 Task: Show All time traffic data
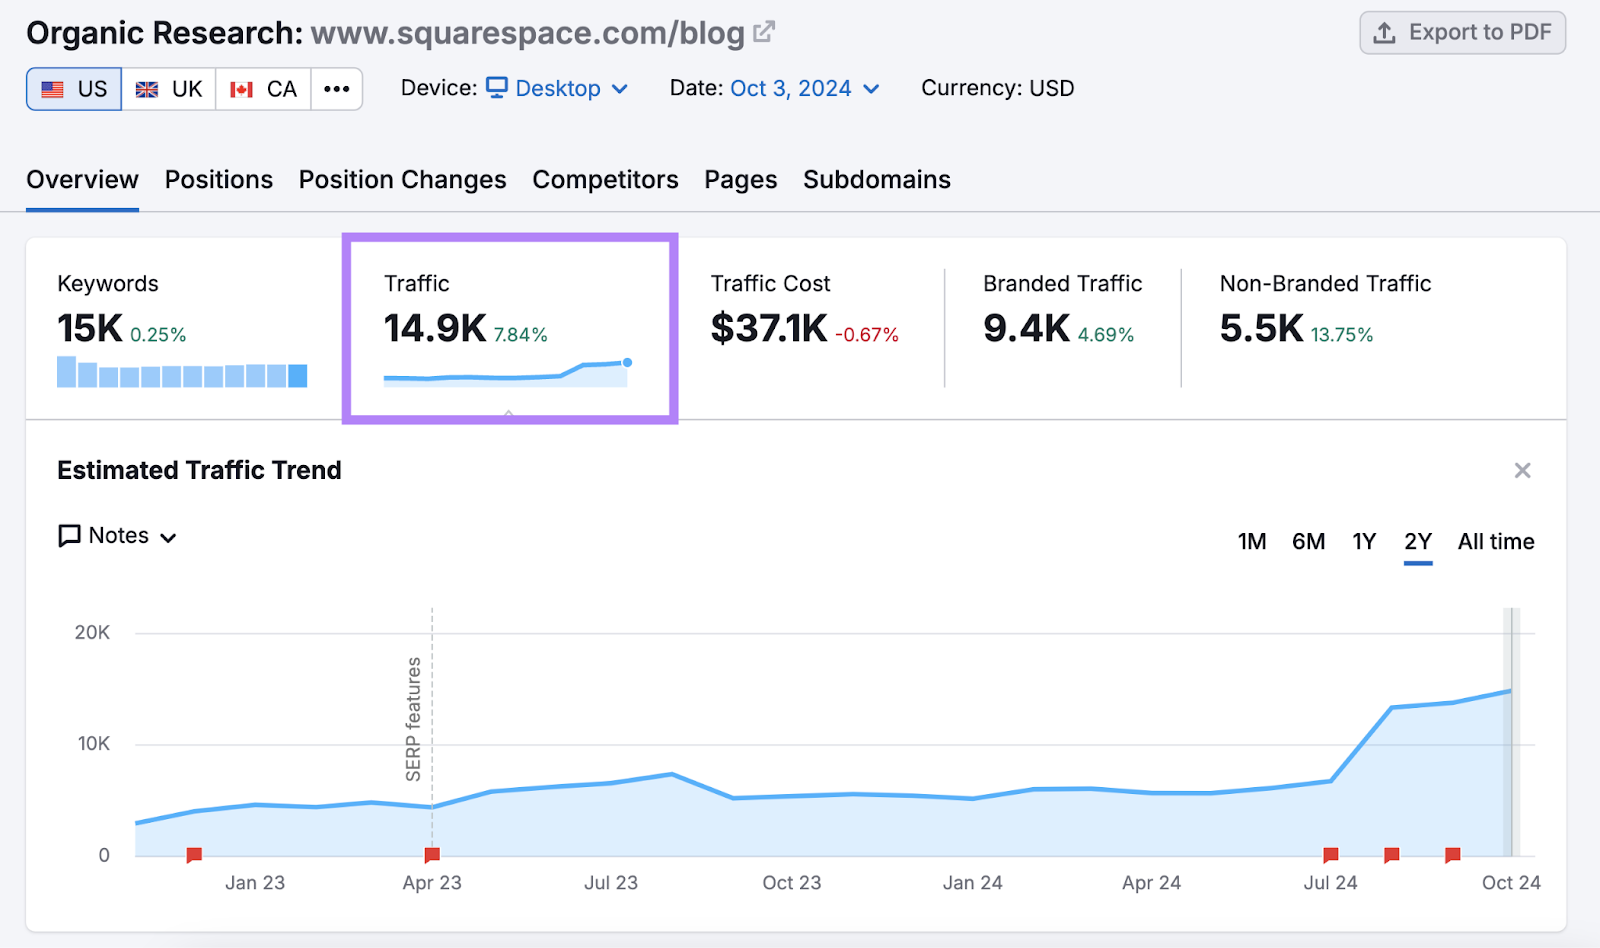click(x=1495, y=541)
